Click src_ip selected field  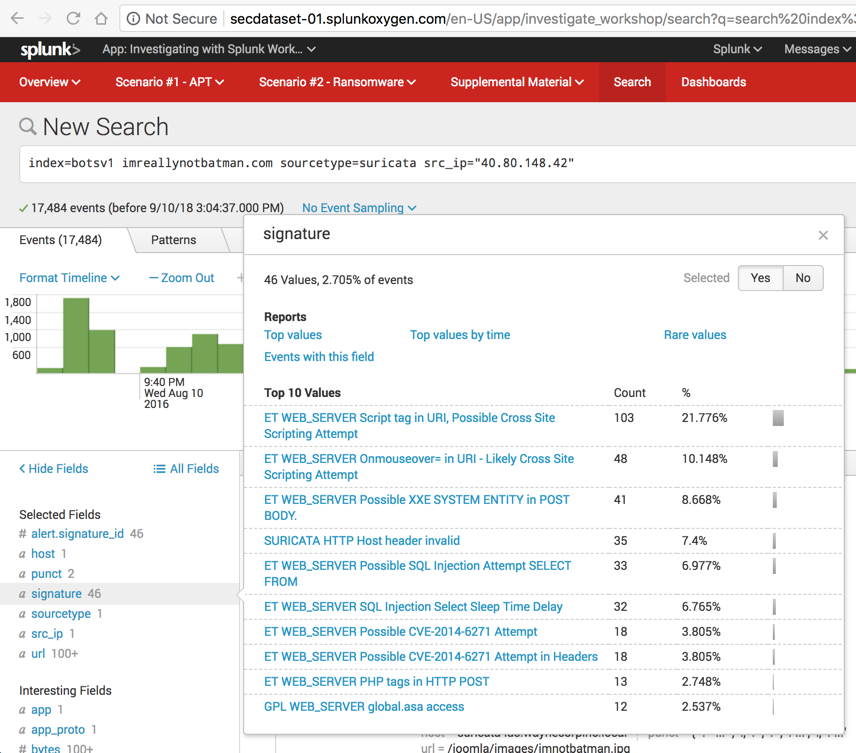pyautogui.click(x=47, y=633)
